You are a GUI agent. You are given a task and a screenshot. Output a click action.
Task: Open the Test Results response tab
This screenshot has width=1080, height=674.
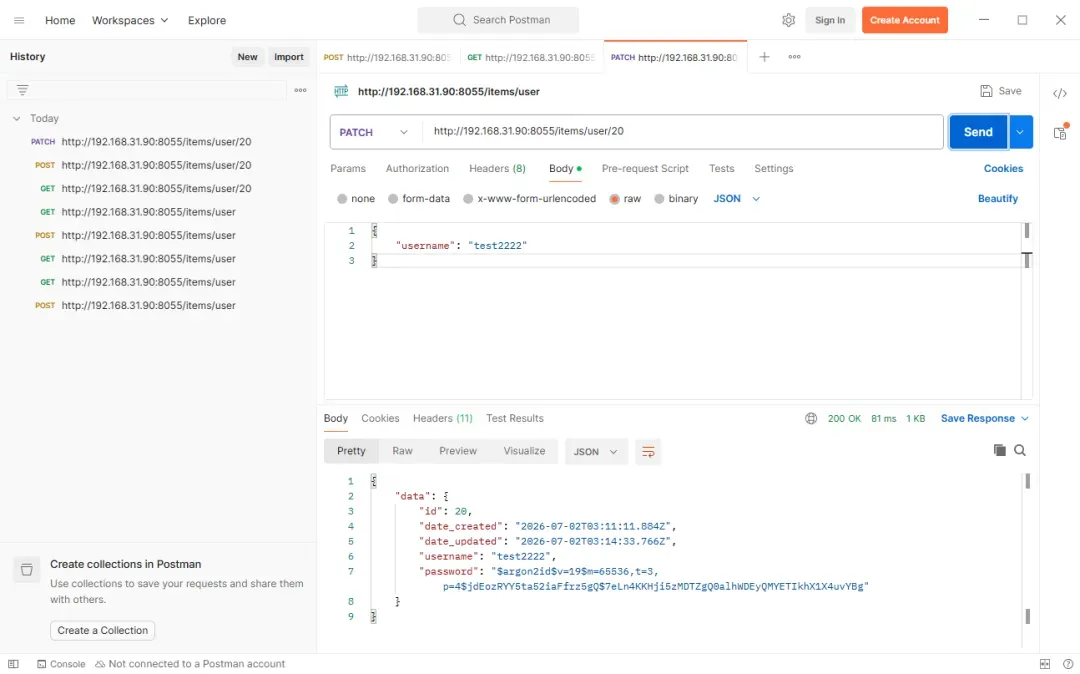pos(515,419)
